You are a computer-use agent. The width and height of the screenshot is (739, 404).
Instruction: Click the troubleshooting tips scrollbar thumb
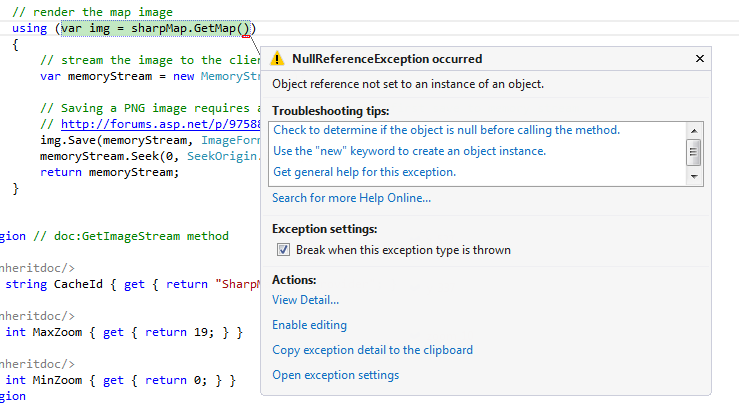694,152
